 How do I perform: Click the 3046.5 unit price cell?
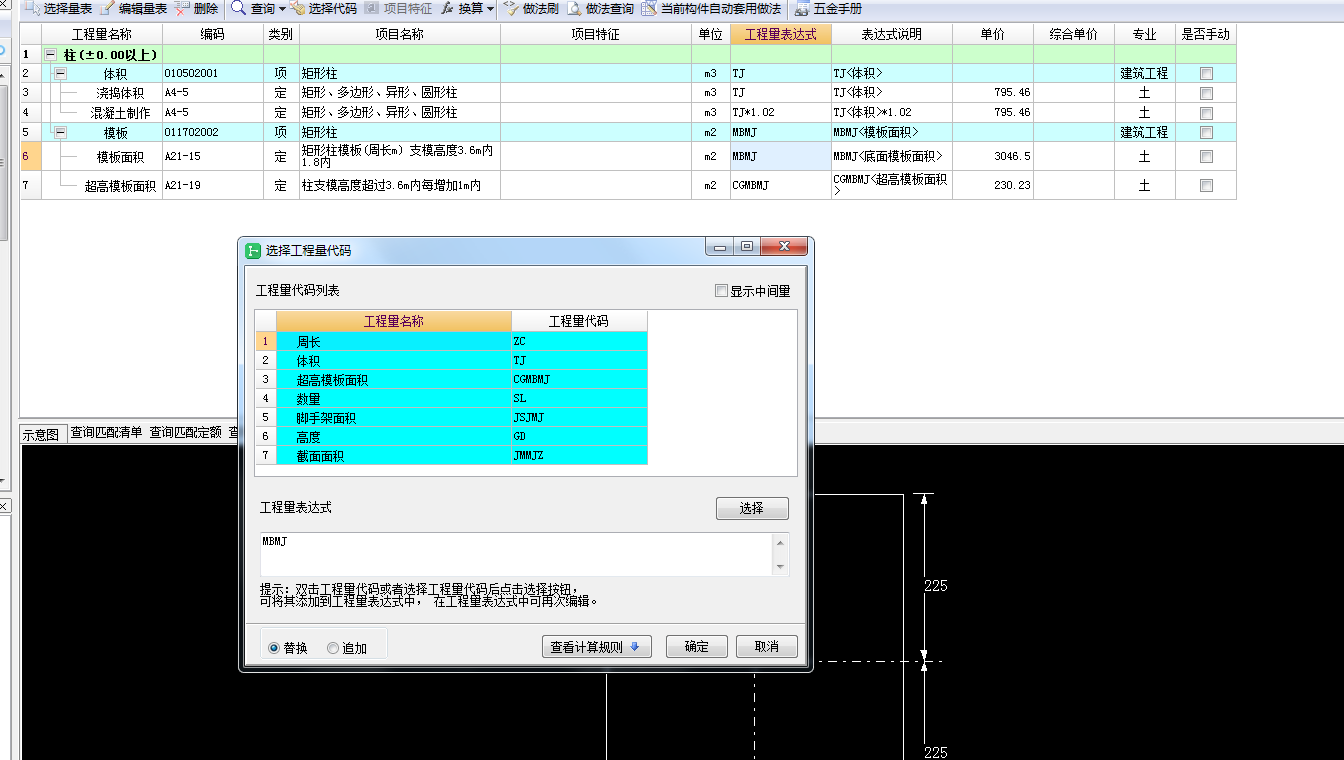[993, 156]
